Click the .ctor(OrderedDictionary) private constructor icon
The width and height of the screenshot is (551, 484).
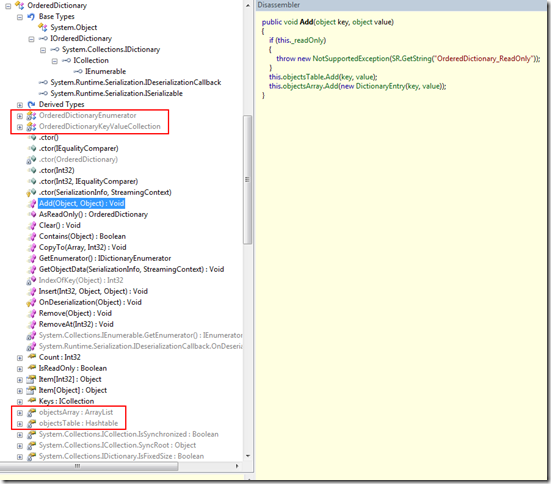pos(31,160)
